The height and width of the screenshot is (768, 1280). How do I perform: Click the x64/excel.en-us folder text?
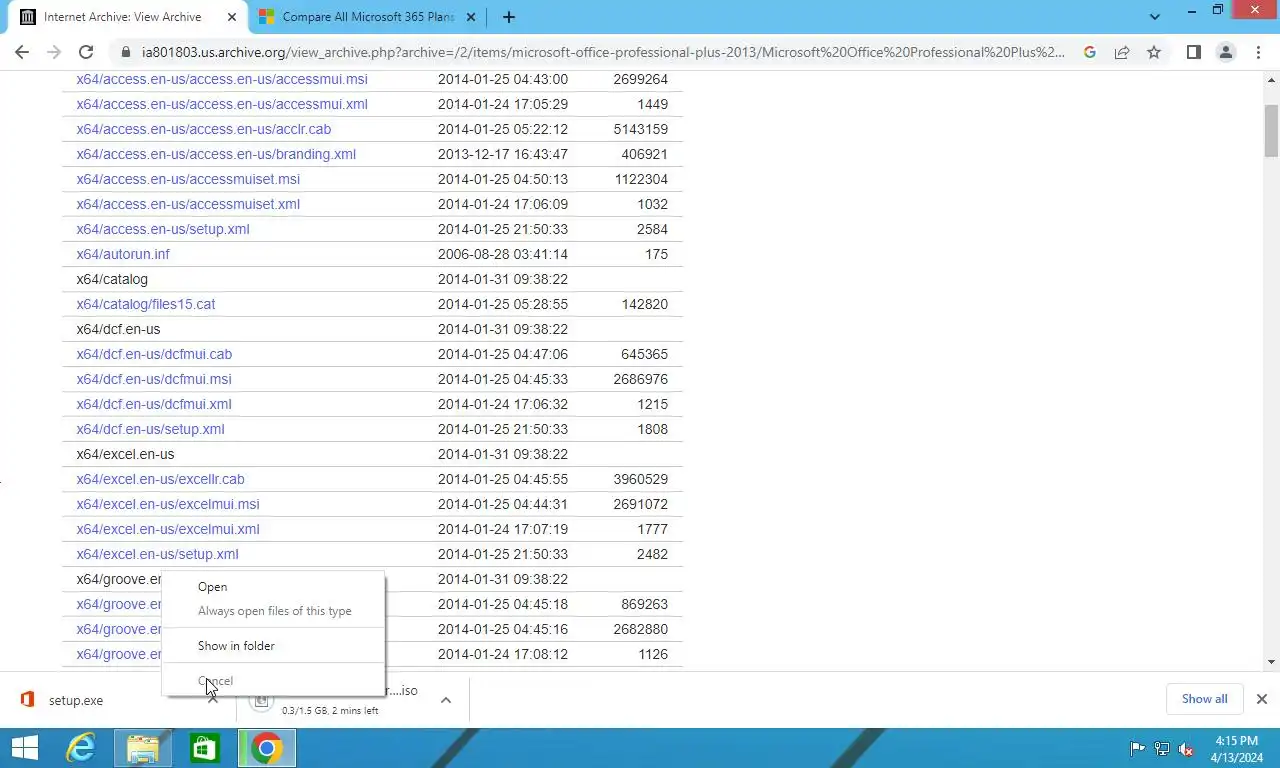click(125, 454)
